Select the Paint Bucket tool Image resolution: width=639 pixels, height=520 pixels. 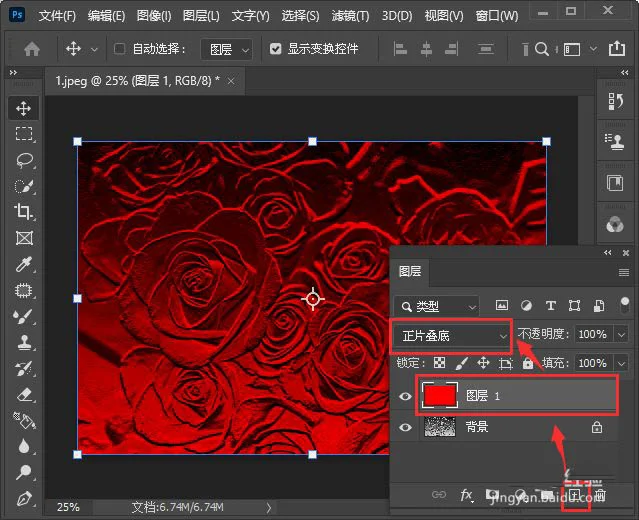click(x=24, y=421)
